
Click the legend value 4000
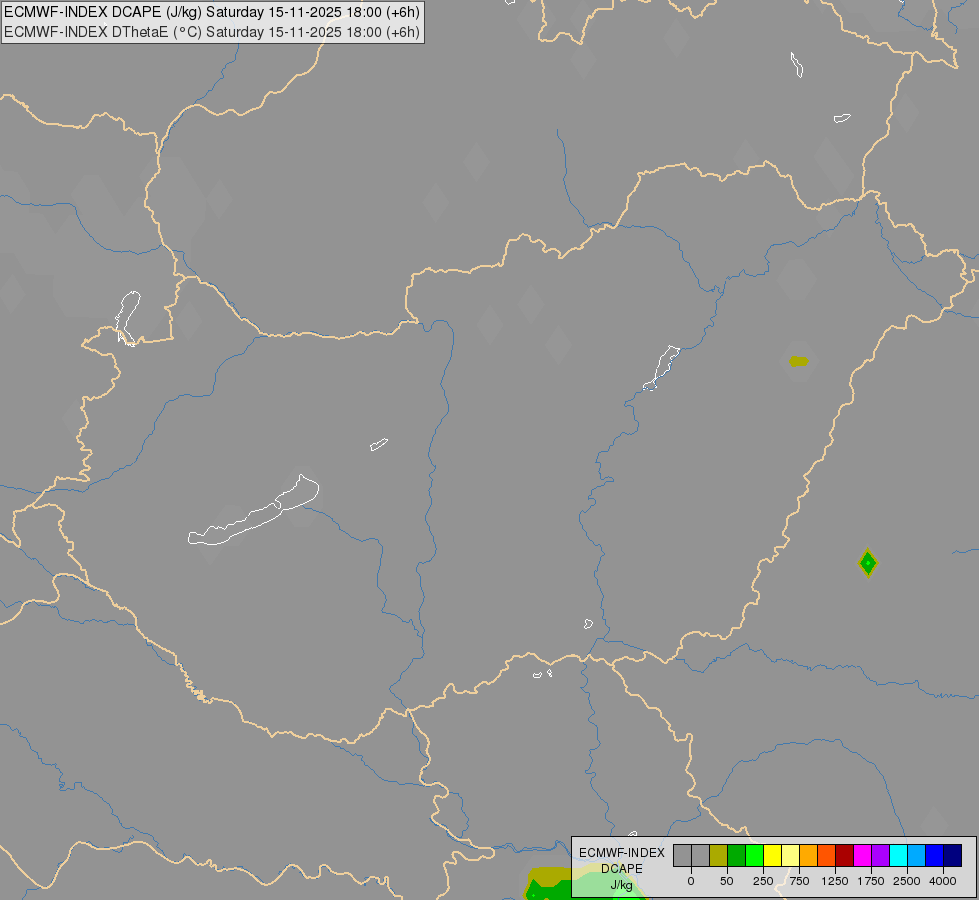point(943,881)
